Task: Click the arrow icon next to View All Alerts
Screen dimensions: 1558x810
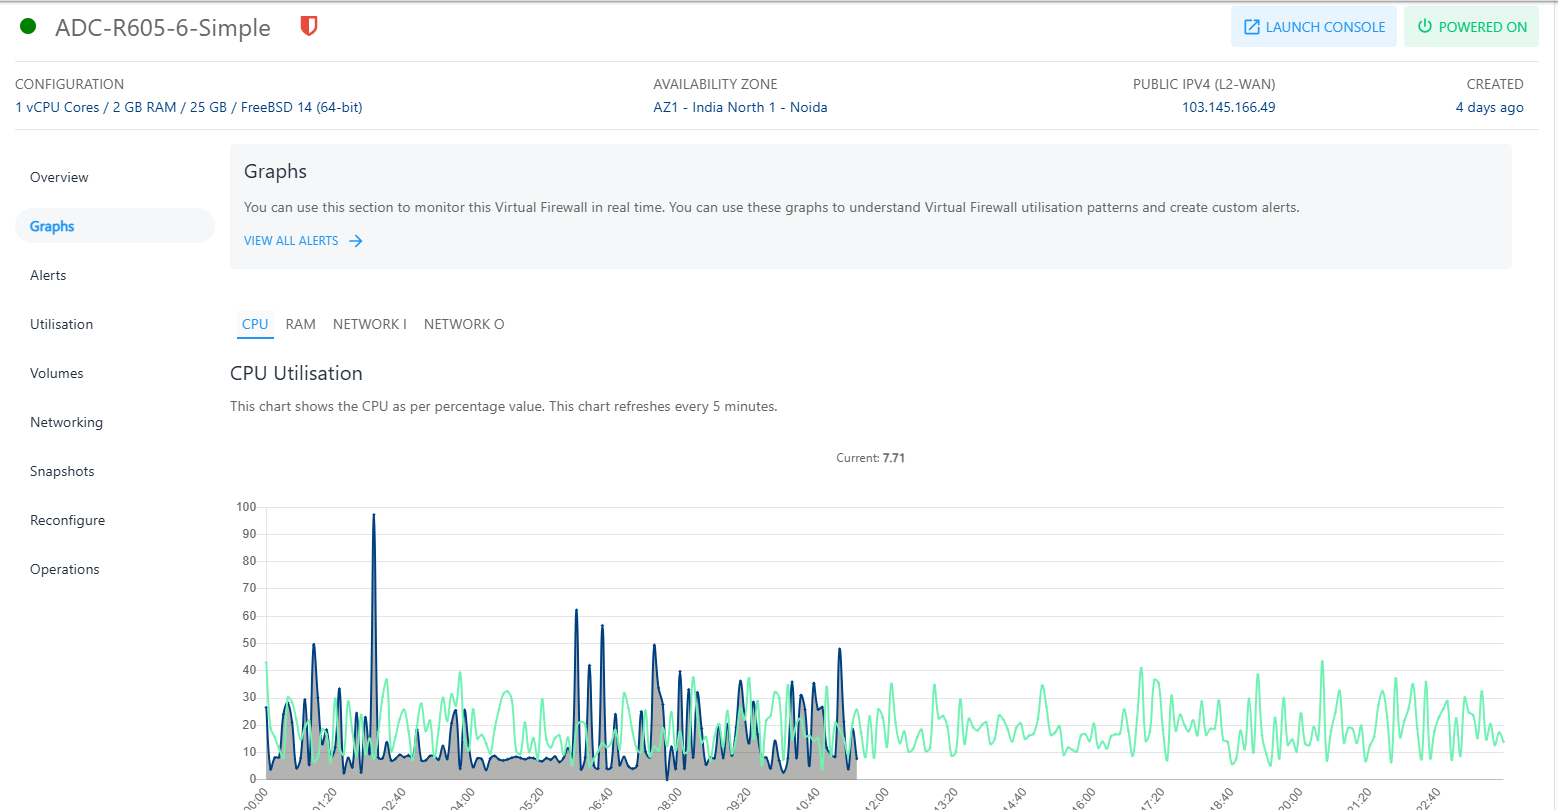Action: [356, 241]
